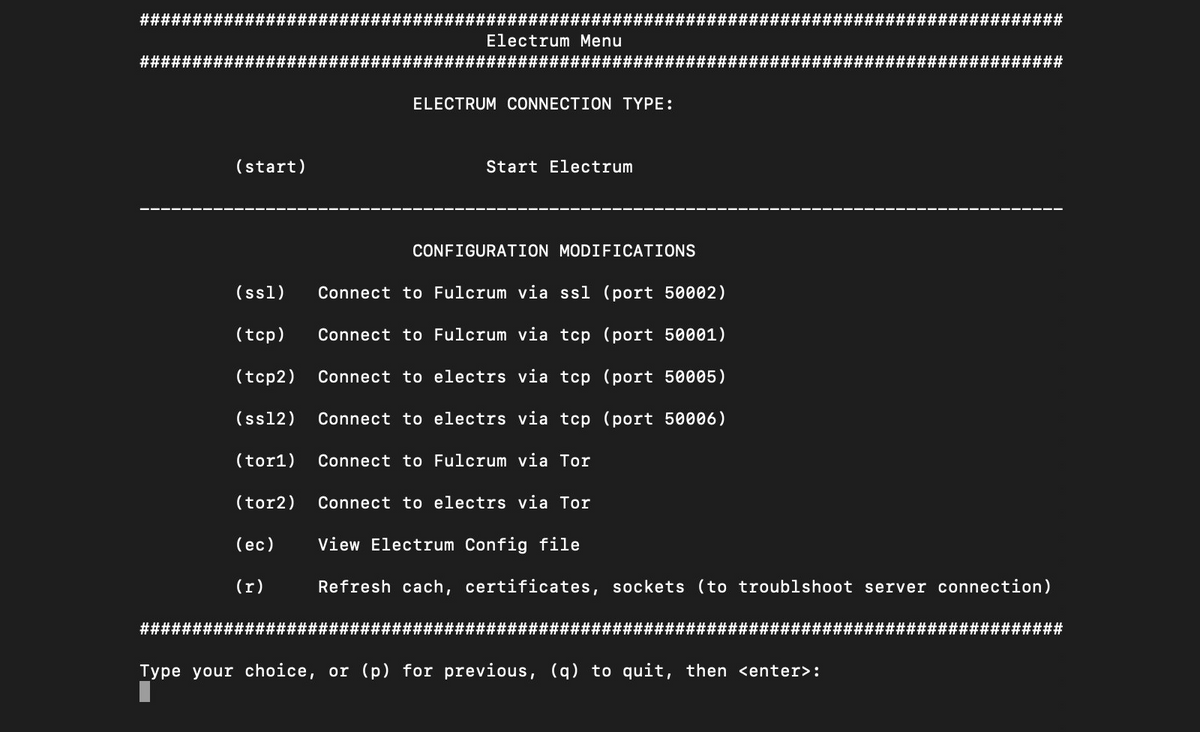Viewport: 1200px width, 732px height.
Task: Pick electrs via tcp port 50005
Action: (521, 377)
